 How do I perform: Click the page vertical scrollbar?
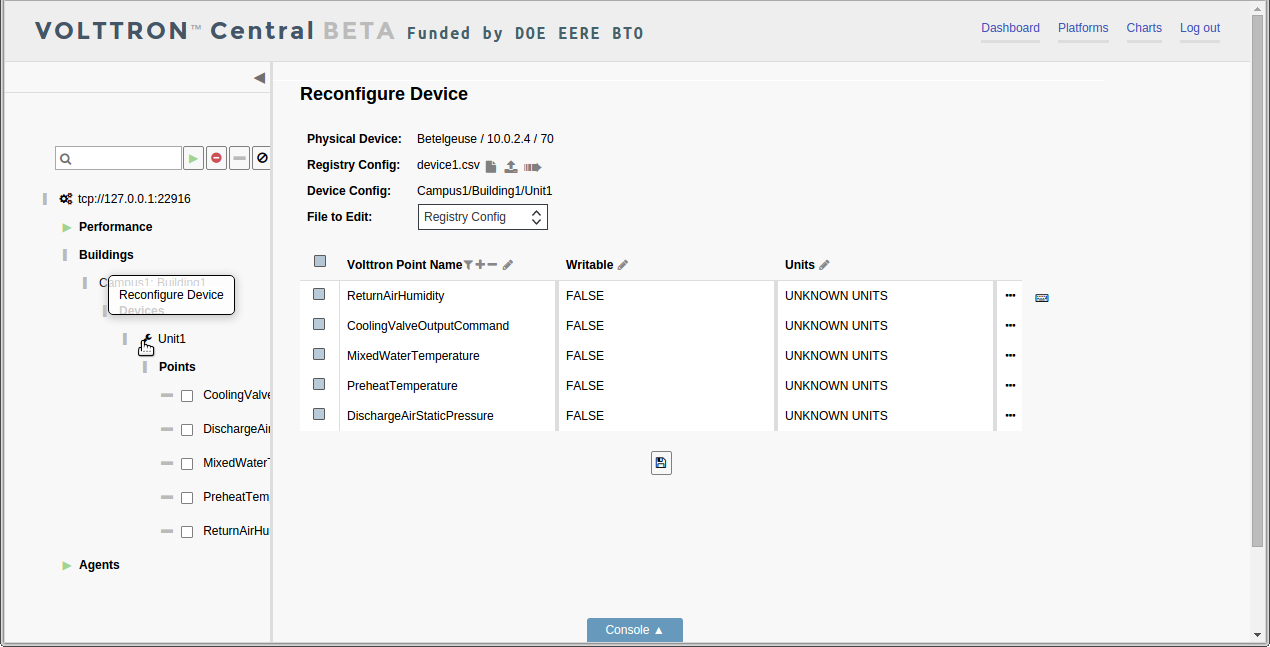tap(1258, 281)
